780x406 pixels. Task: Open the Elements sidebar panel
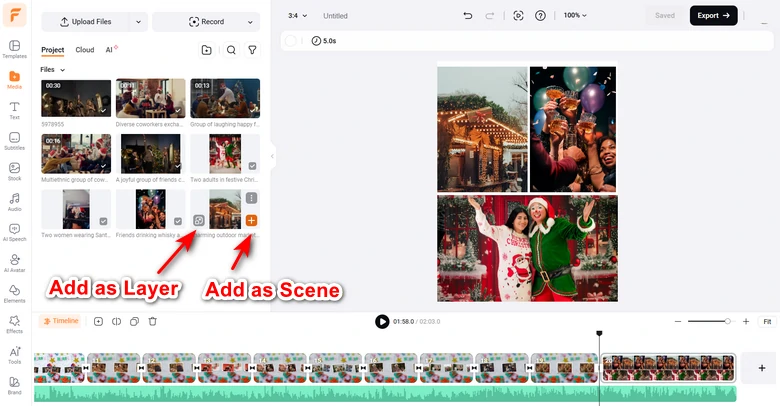pos(14,294)
